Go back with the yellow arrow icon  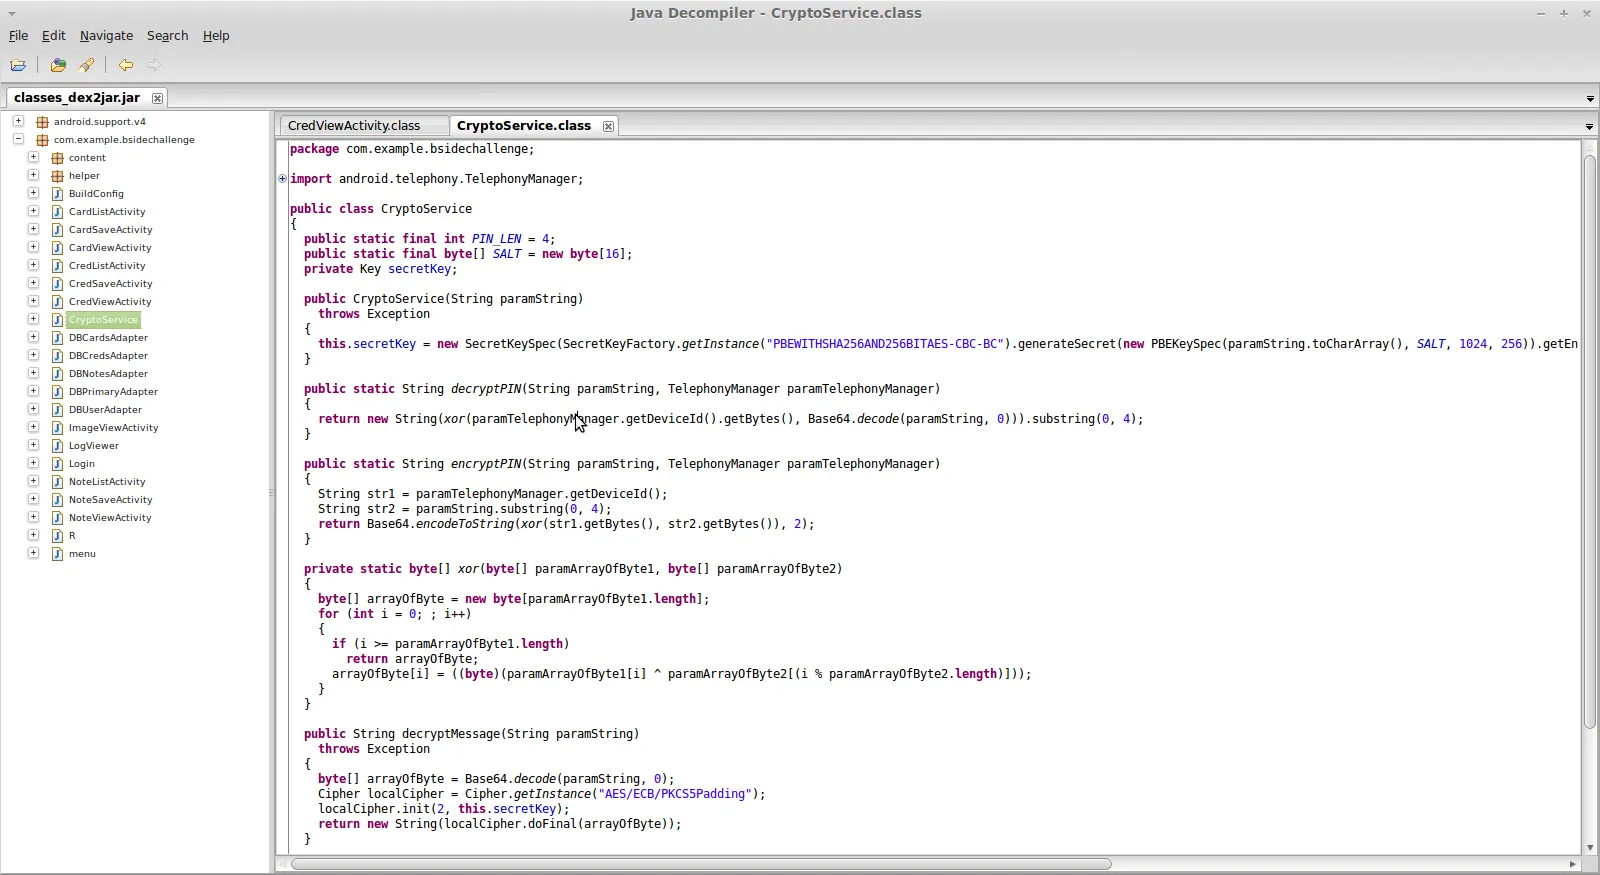tap(125, 65)
